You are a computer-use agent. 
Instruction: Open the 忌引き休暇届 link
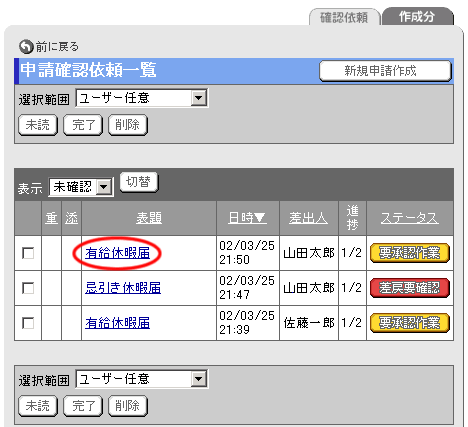[123, 288]
